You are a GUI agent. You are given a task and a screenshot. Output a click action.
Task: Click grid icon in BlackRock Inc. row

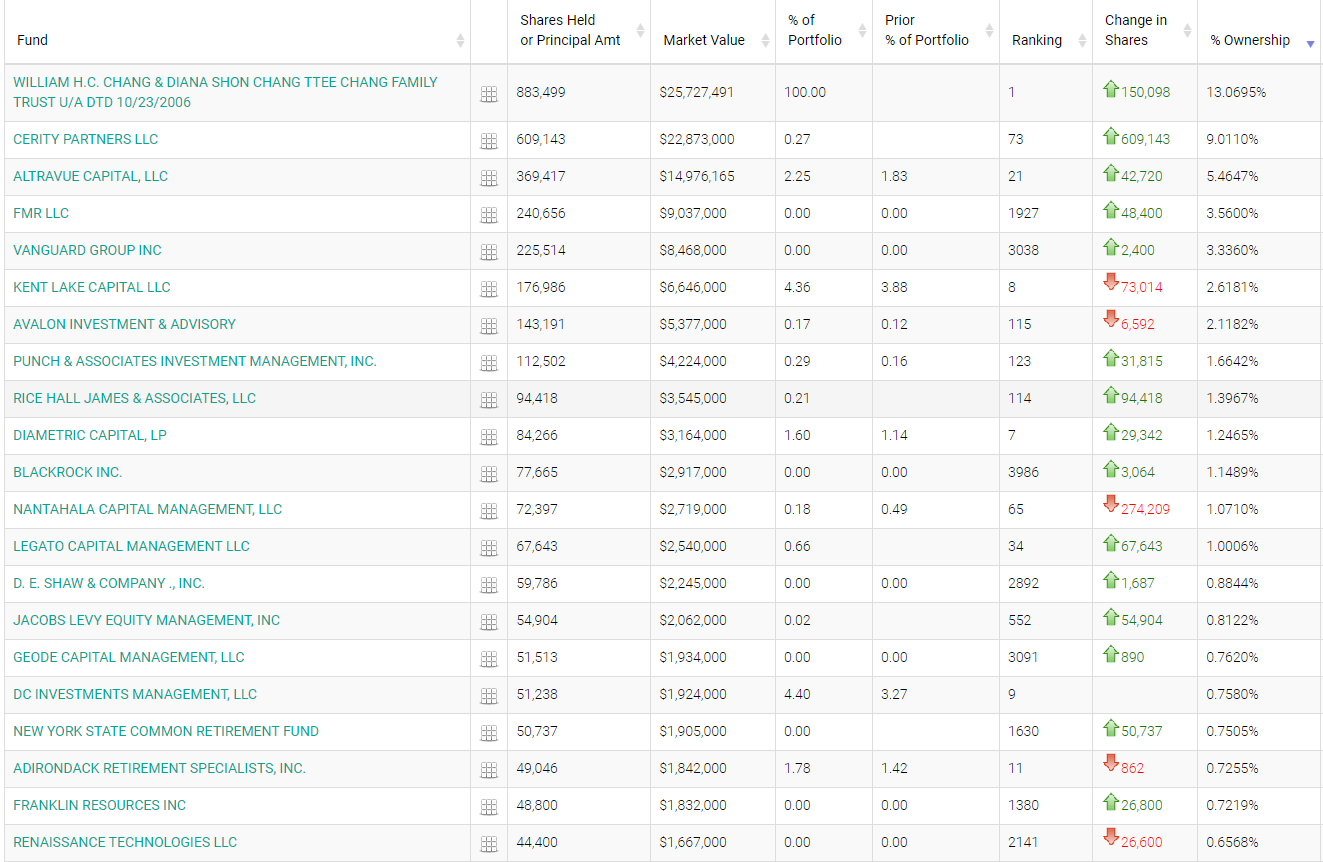click(489, 474)
